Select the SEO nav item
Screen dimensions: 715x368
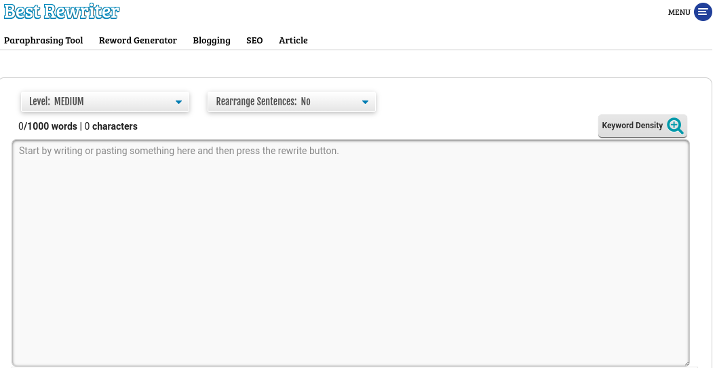254,40
